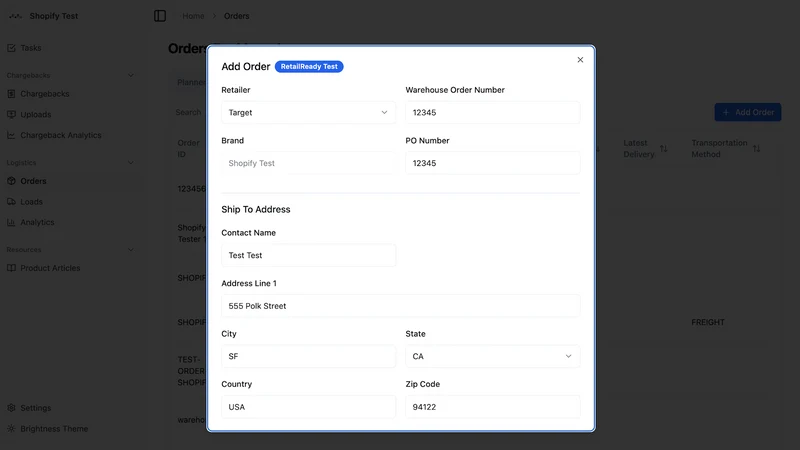Click the Warehouse Order Number field
The height and width of the screenshot is (450, 800).
[492, 112]
